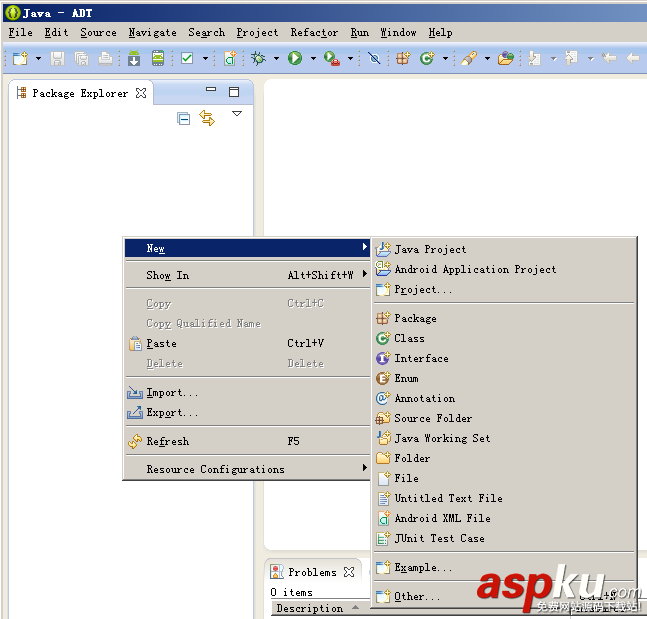
Task: Click the Run External Tools icon
Action: 332,59
